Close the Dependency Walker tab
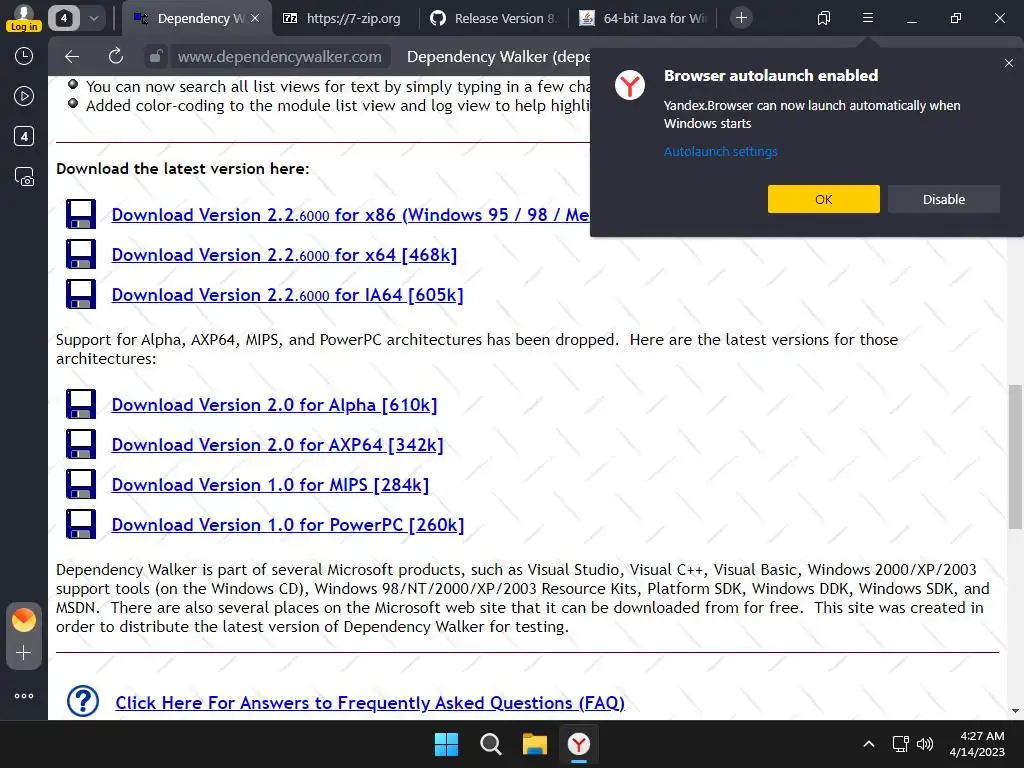 pyautogui.click(x=255, y=18)
